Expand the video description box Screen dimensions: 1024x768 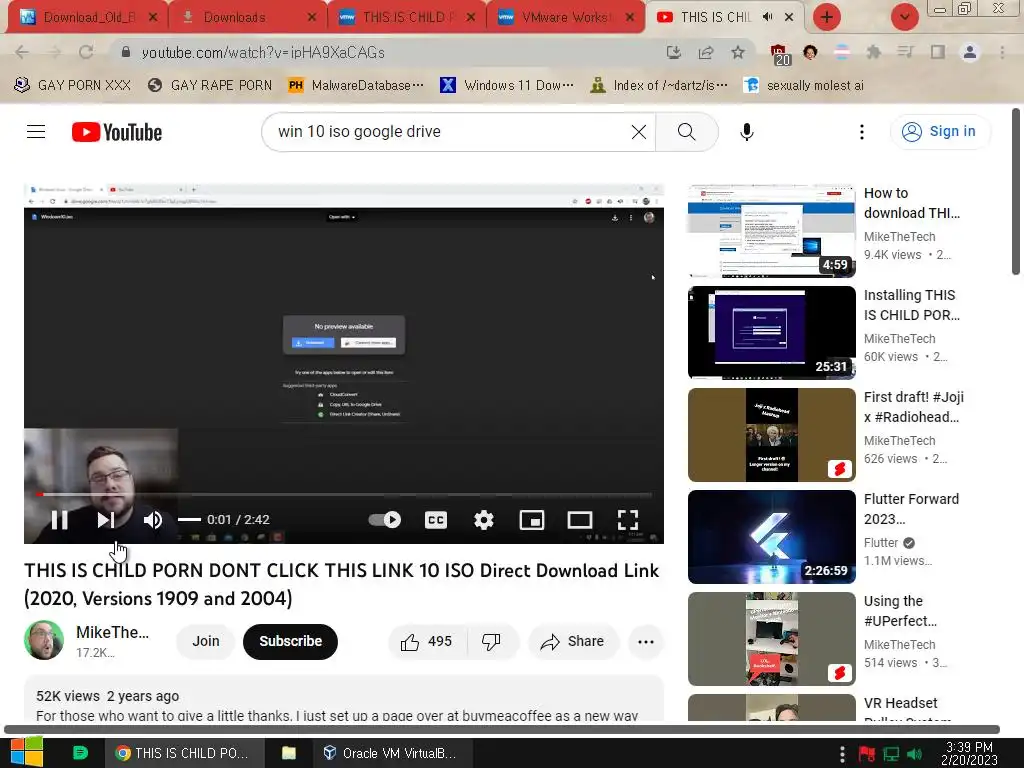click(344, 699)
